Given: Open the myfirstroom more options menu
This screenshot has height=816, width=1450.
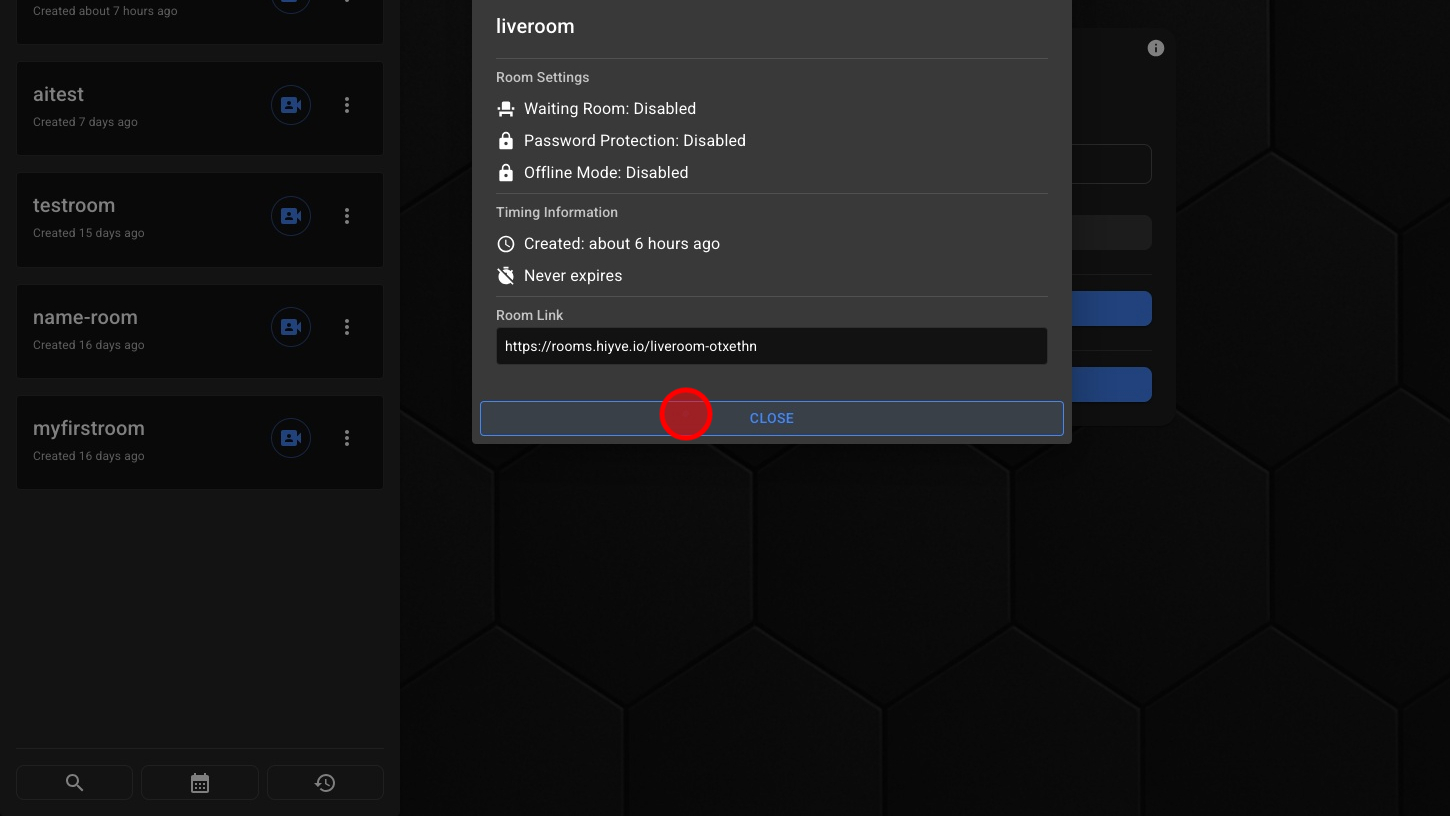Looking at the screenshot, I should pyautogui.click(x=347, y=438).
